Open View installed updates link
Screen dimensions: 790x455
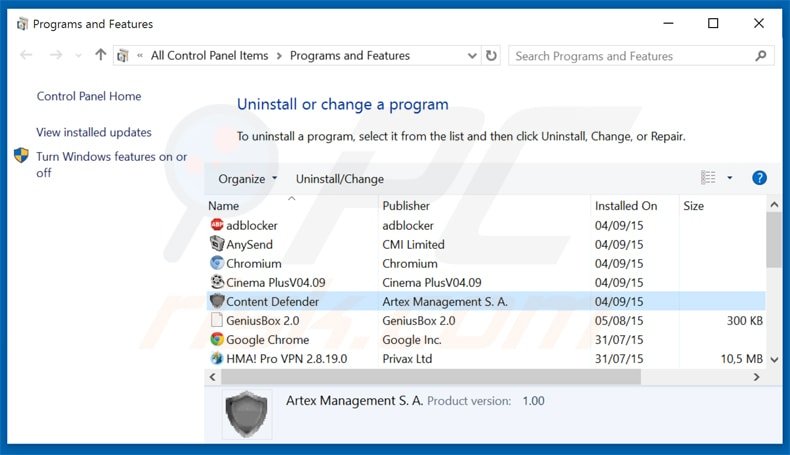click(x=94, y=132)
